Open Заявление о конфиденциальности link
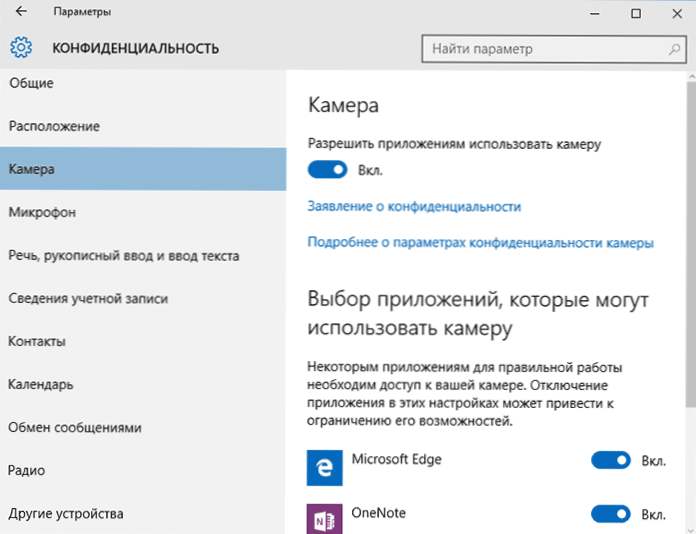Image resolution: width=696 pixels, height=534 pixels. [414, 206]
